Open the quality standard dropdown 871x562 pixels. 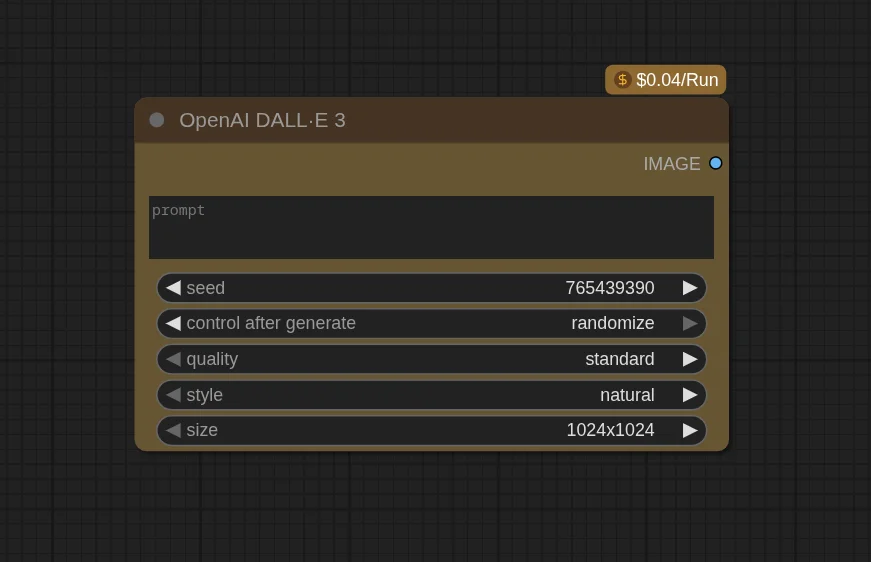(619, 359)
